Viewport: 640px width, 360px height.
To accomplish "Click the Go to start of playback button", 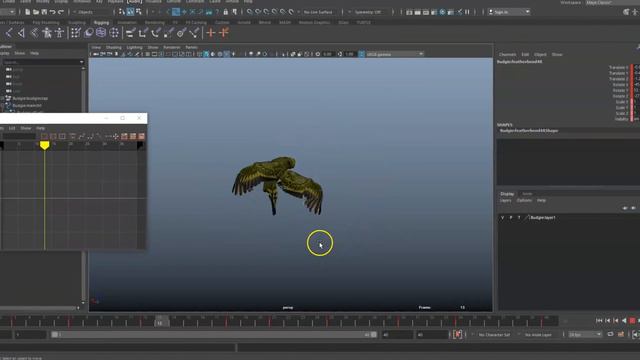I will (x=599, y=321).
